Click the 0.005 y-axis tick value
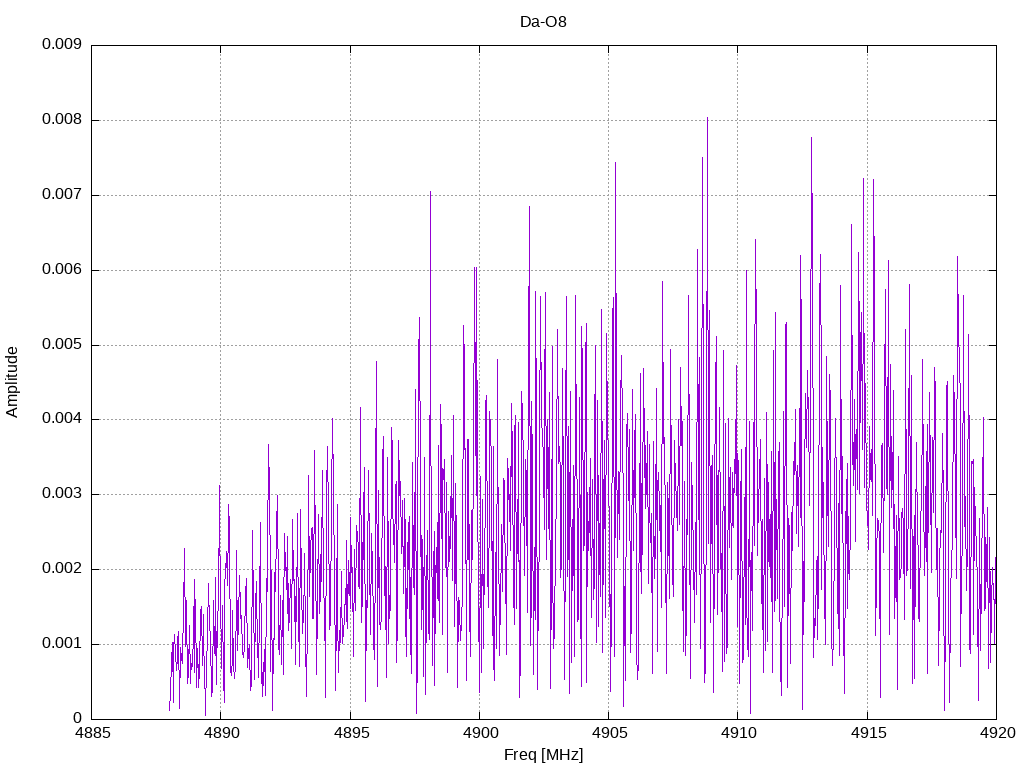Image resolution: width=1024 pixels, height=768 pixels. pyautogui.click(x=62, y=344)
